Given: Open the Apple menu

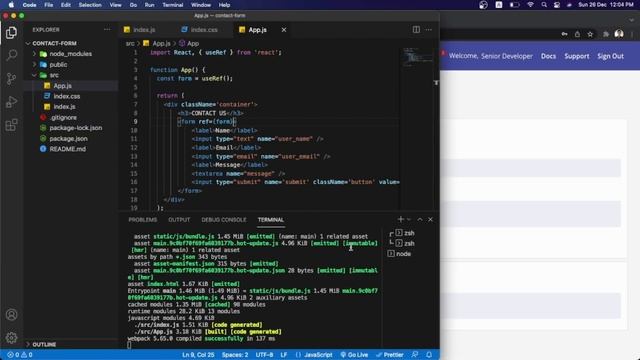Looking at the screenshot, I should [11, 5].
